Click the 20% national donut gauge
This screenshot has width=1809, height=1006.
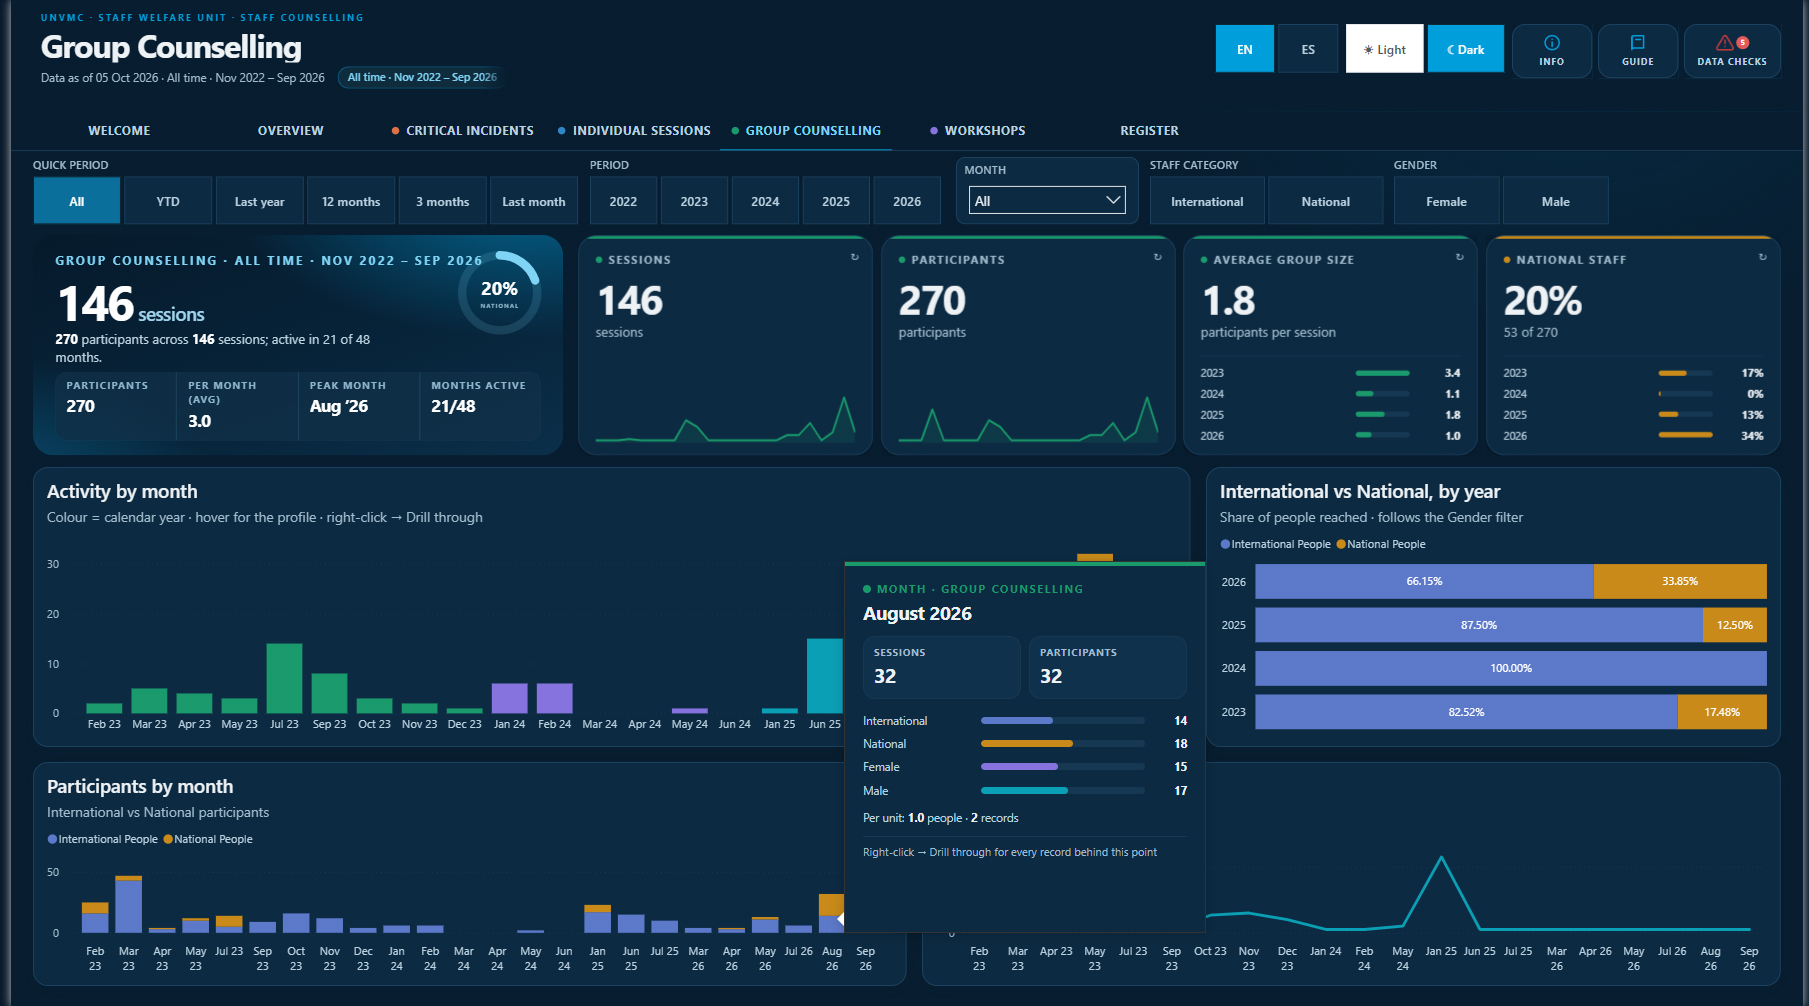(x=499, y=292)
